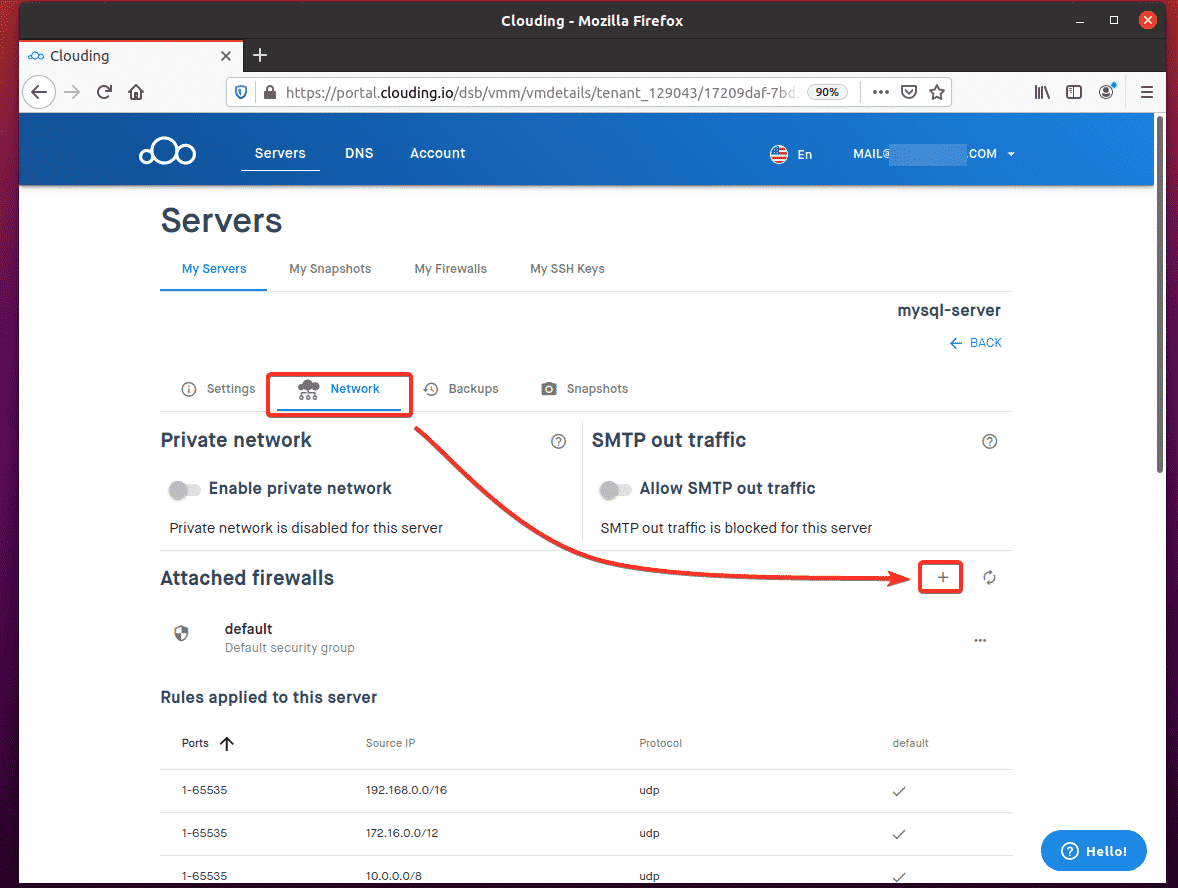Toggle Allow SMTP out traffic switch

pyautogui.click(x=615, y=490)
